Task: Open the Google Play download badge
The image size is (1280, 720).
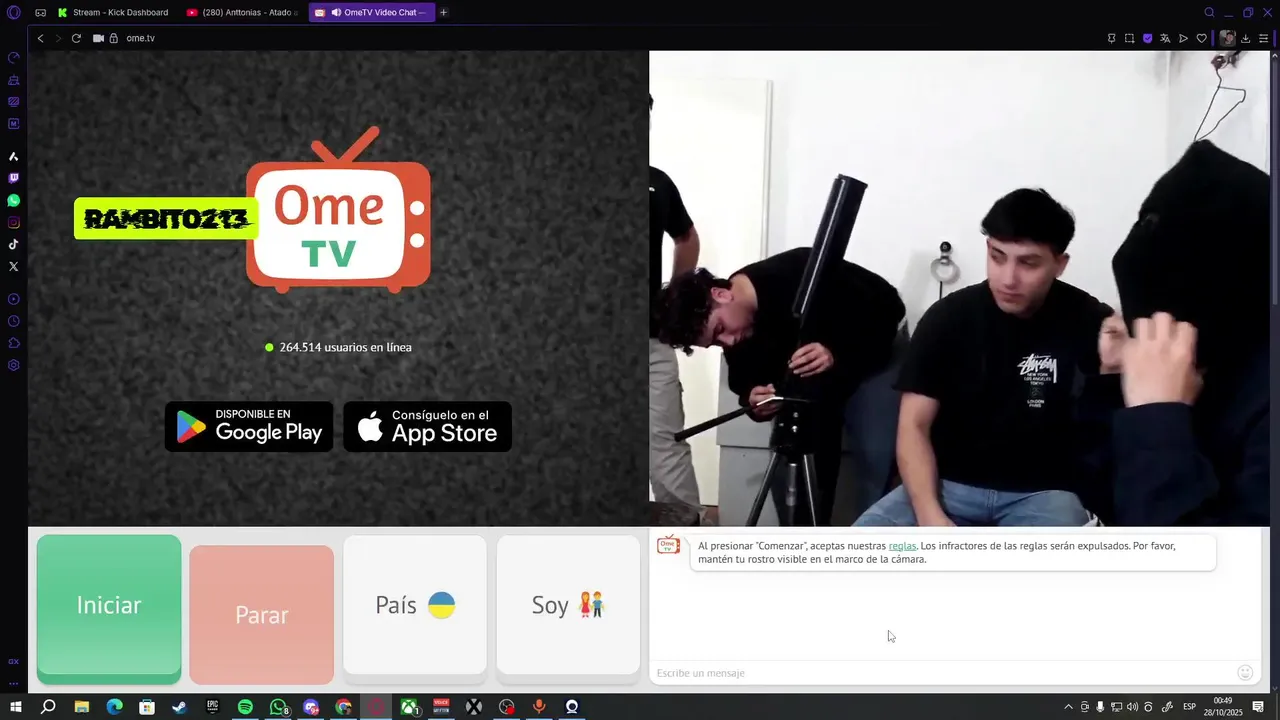Action: 249,427
